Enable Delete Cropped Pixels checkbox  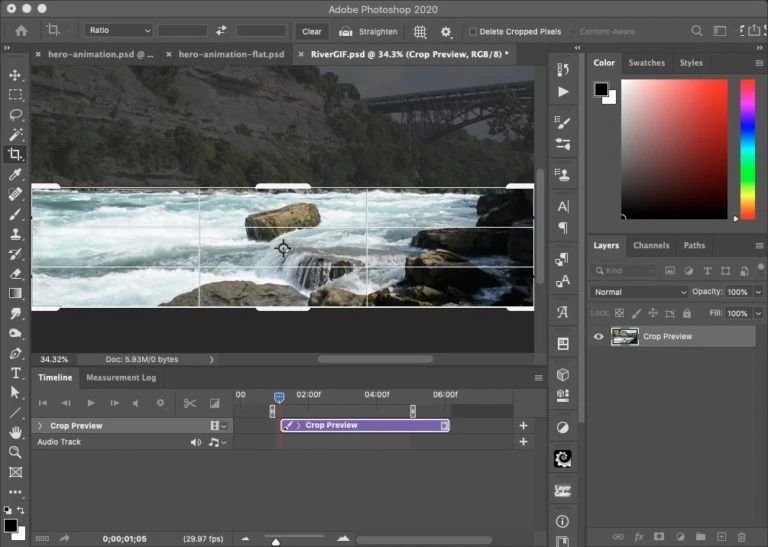[473, 32]
